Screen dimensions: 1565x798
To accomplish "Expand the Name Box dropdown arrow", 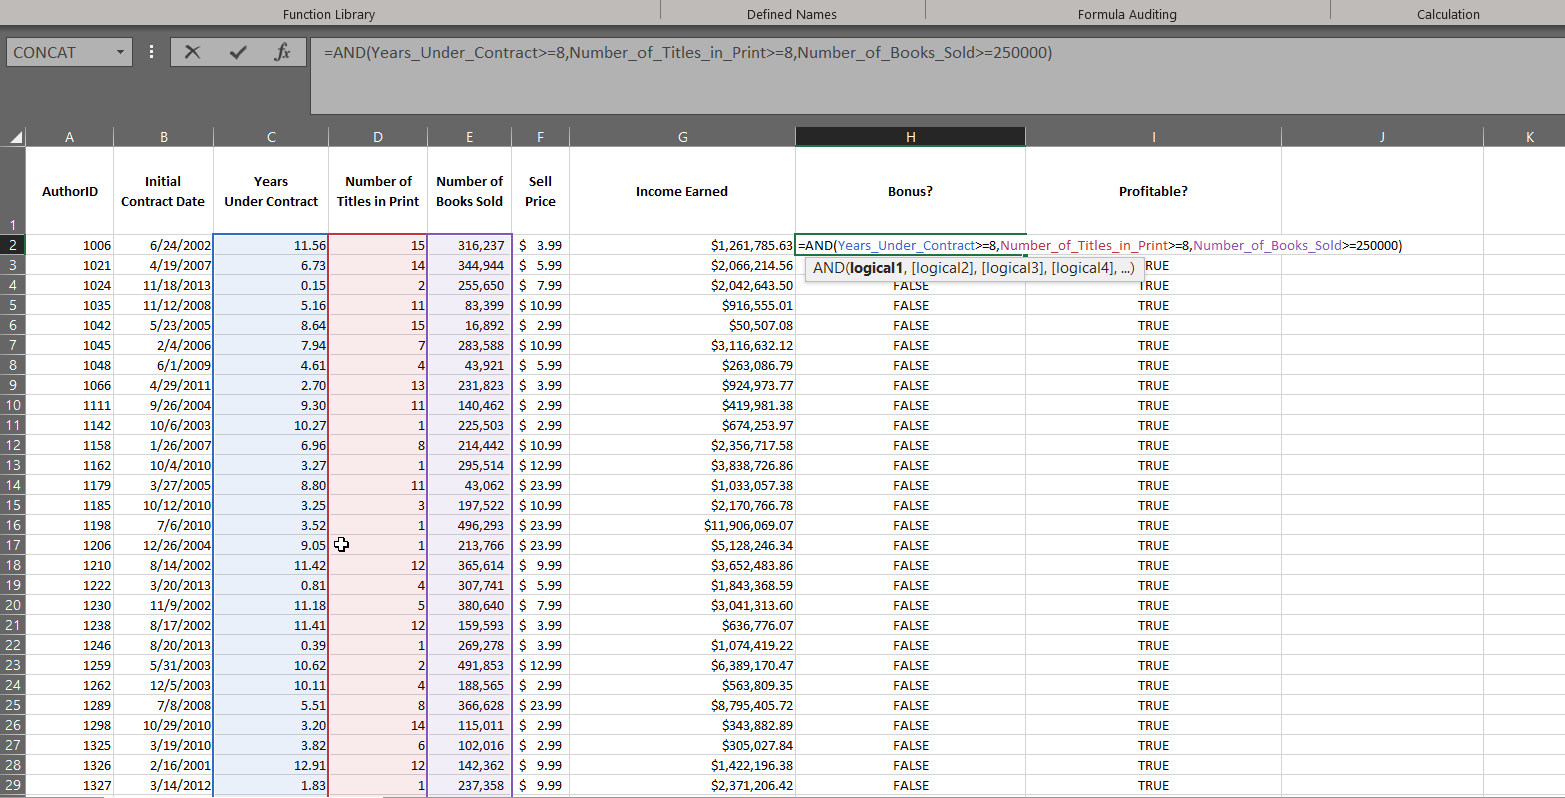I will pyautogui.click(x=120, y=53).
